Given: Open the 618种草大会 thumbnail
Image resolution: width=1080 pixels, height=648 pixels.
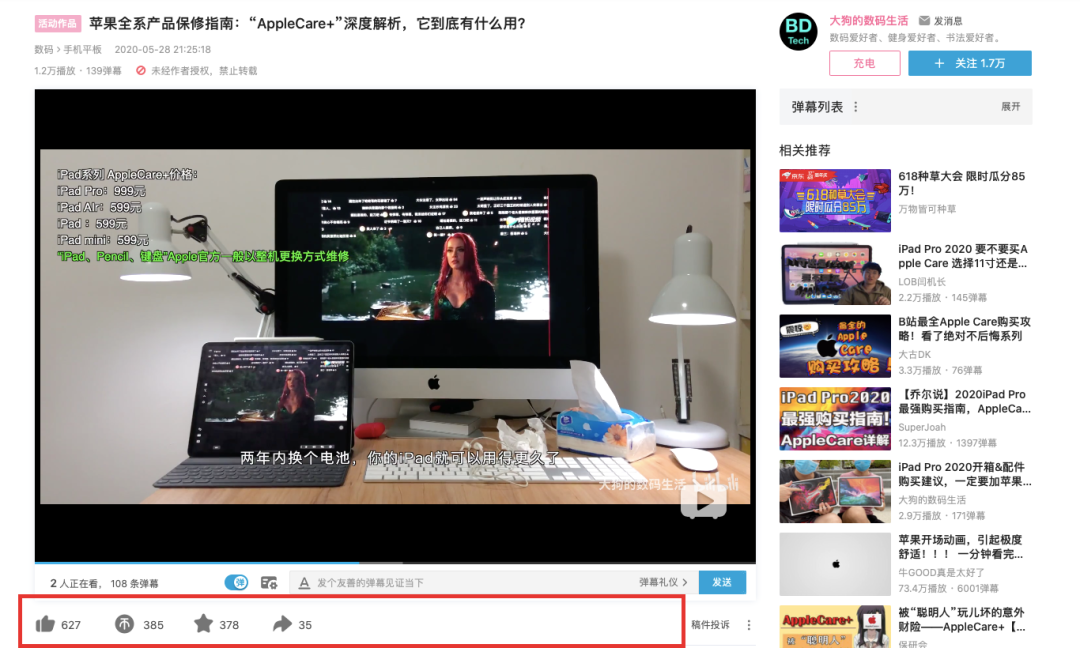Looking at the screenshot, I should (835, 200).
